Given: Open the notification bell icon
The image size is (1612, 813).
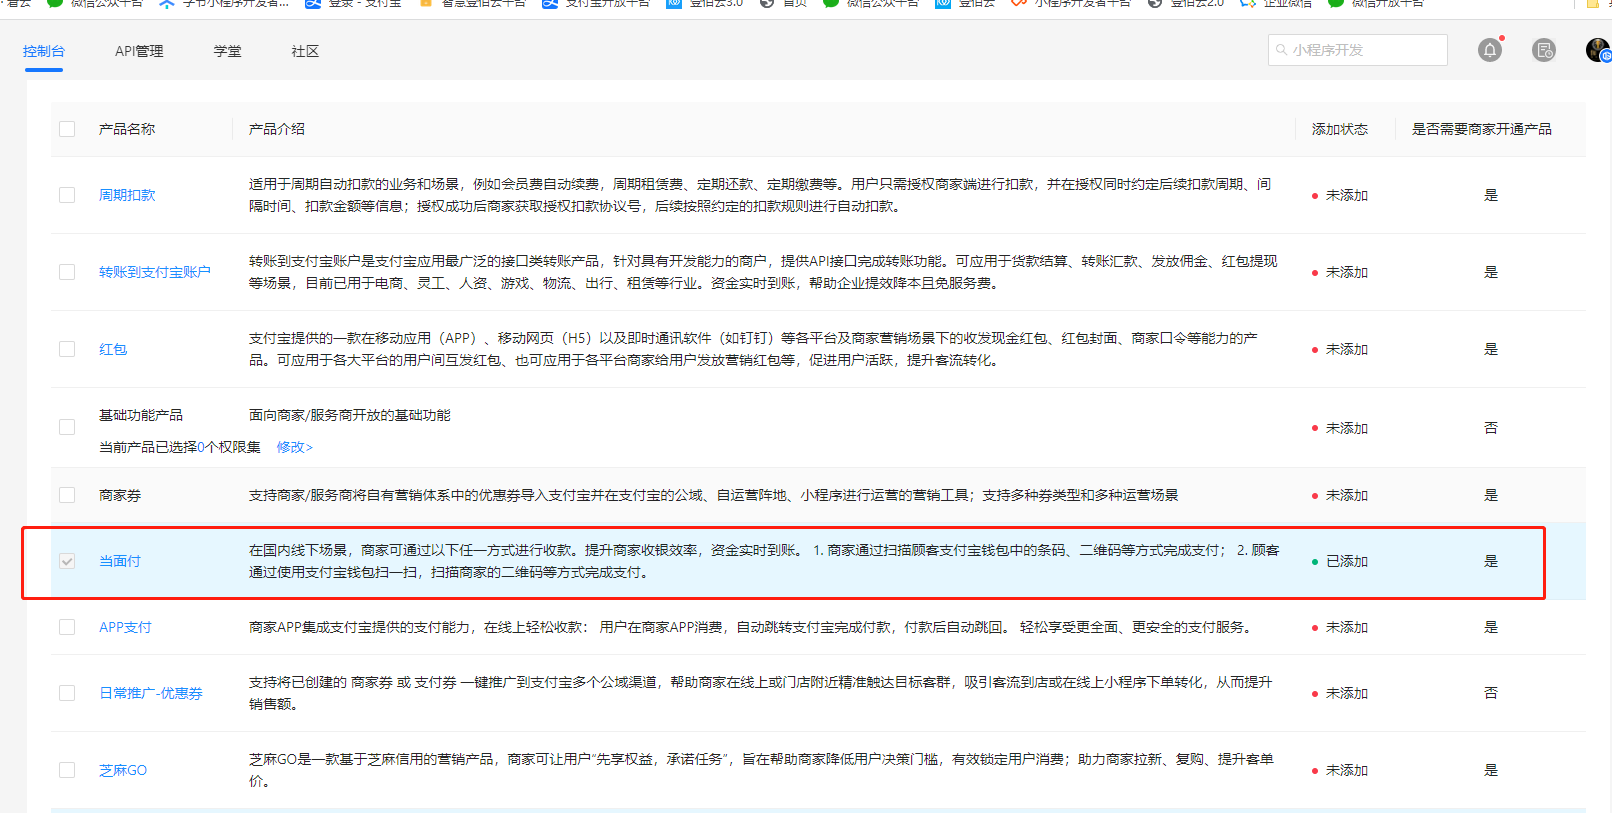Looking at the screenshot, I should (1490, 50).
